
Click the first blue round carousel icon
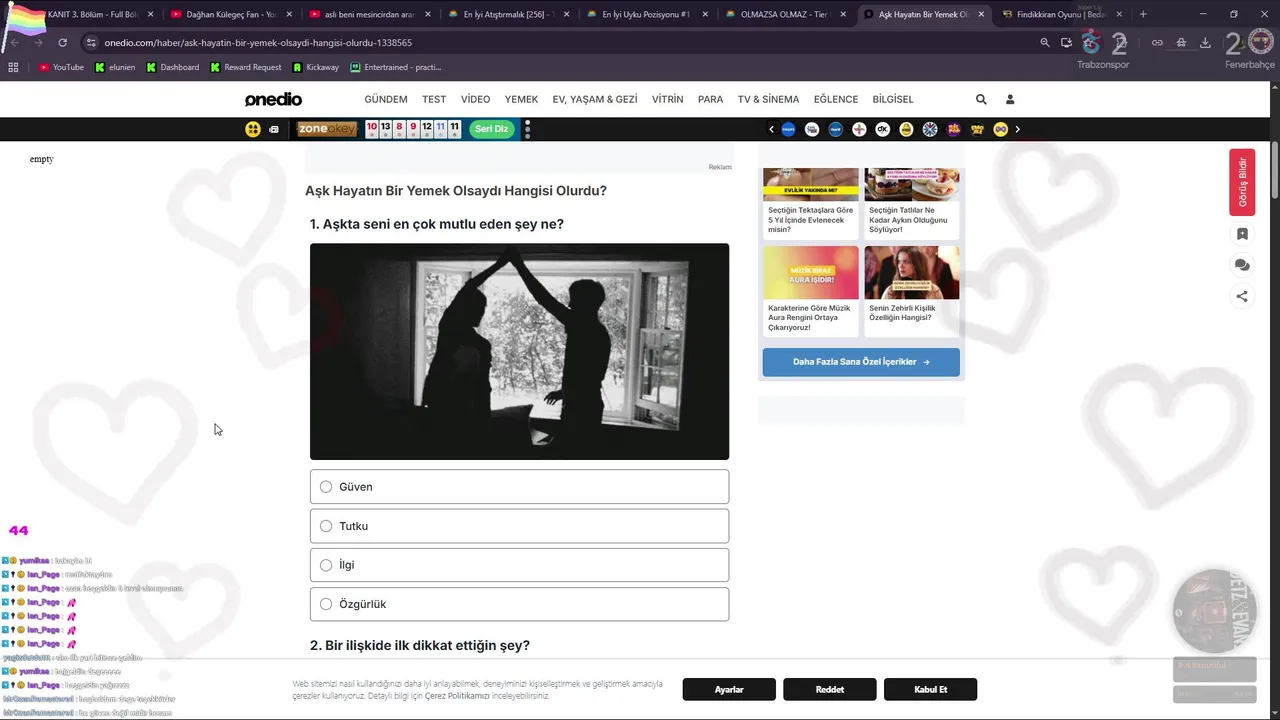point(788,129)
